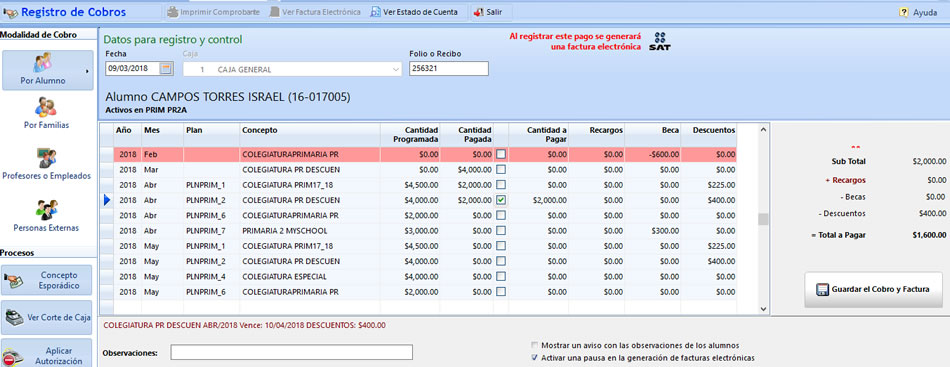The height and width of the screenshot is (367, 950).
Task: Check the May PLNPRIM_4 row checkbox
Action: [501, 276]
